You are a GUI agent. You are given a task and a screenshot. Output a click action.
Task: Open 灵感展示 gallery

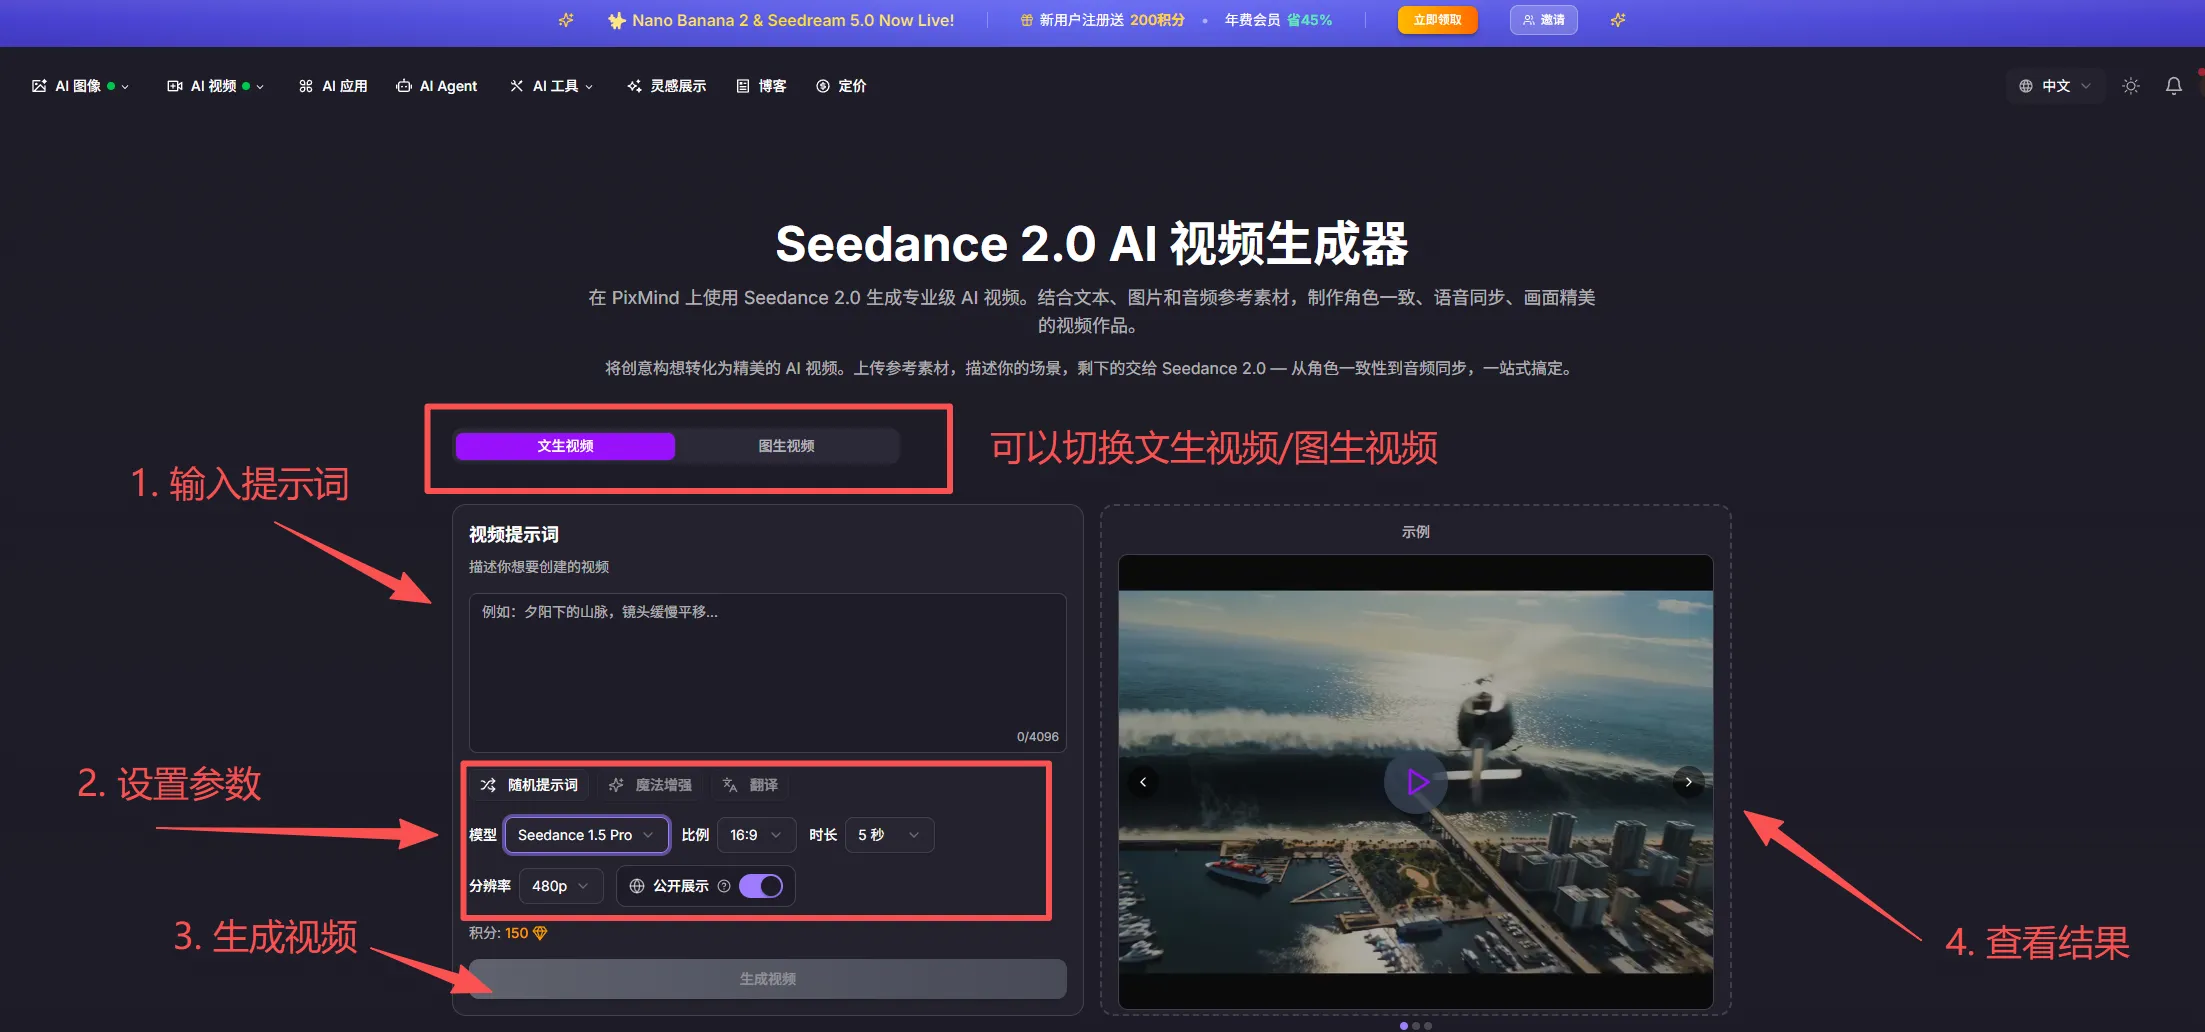pyautogui.click(x=666, y=86)
